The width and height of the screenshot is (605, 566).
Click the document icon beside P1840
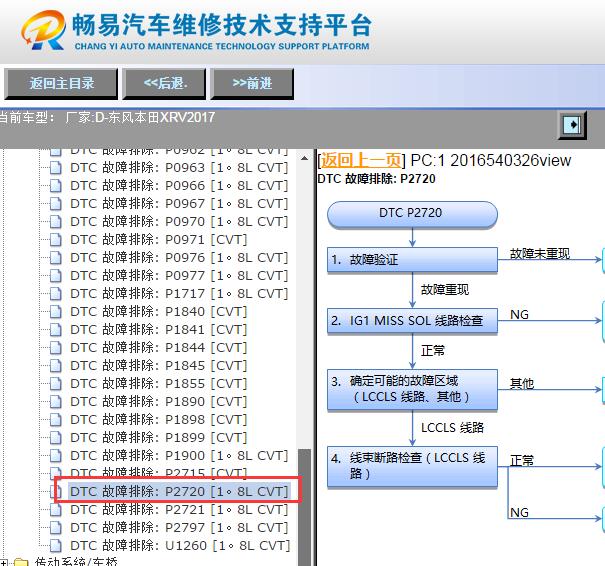tap(56, 312)
